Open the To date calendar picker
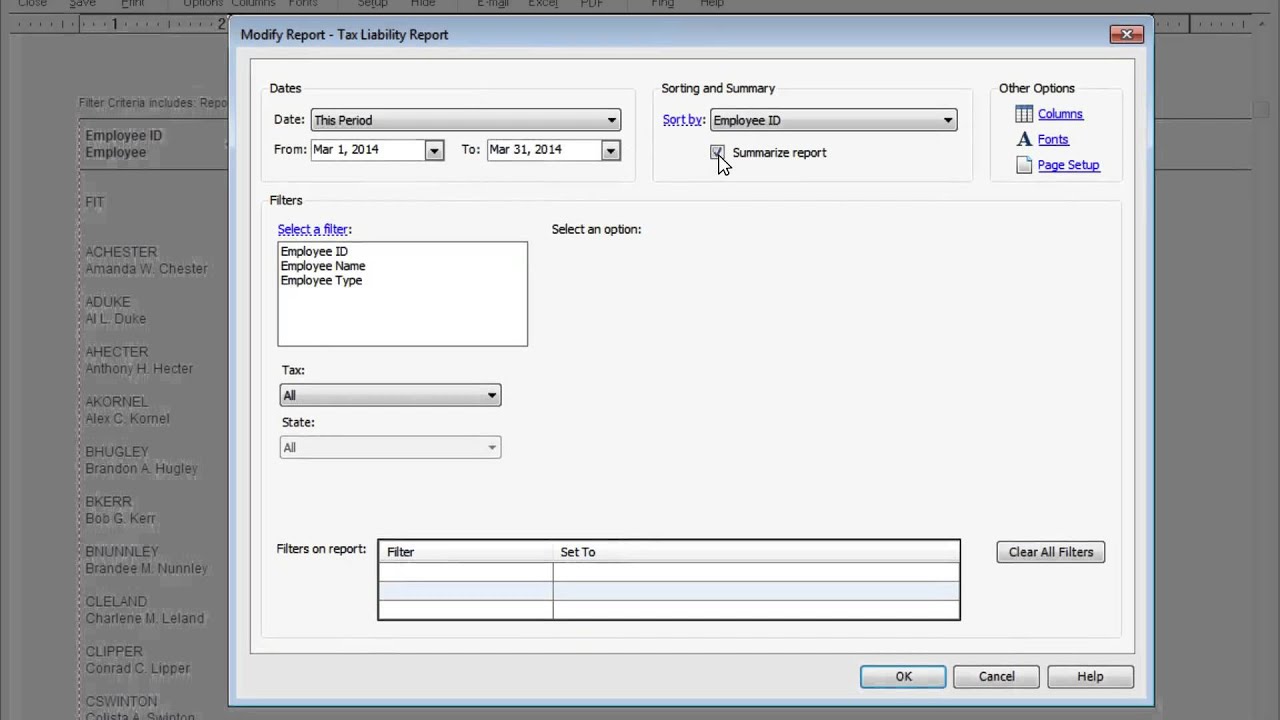Screen dimensions: 1280x720 coord(610,150)
